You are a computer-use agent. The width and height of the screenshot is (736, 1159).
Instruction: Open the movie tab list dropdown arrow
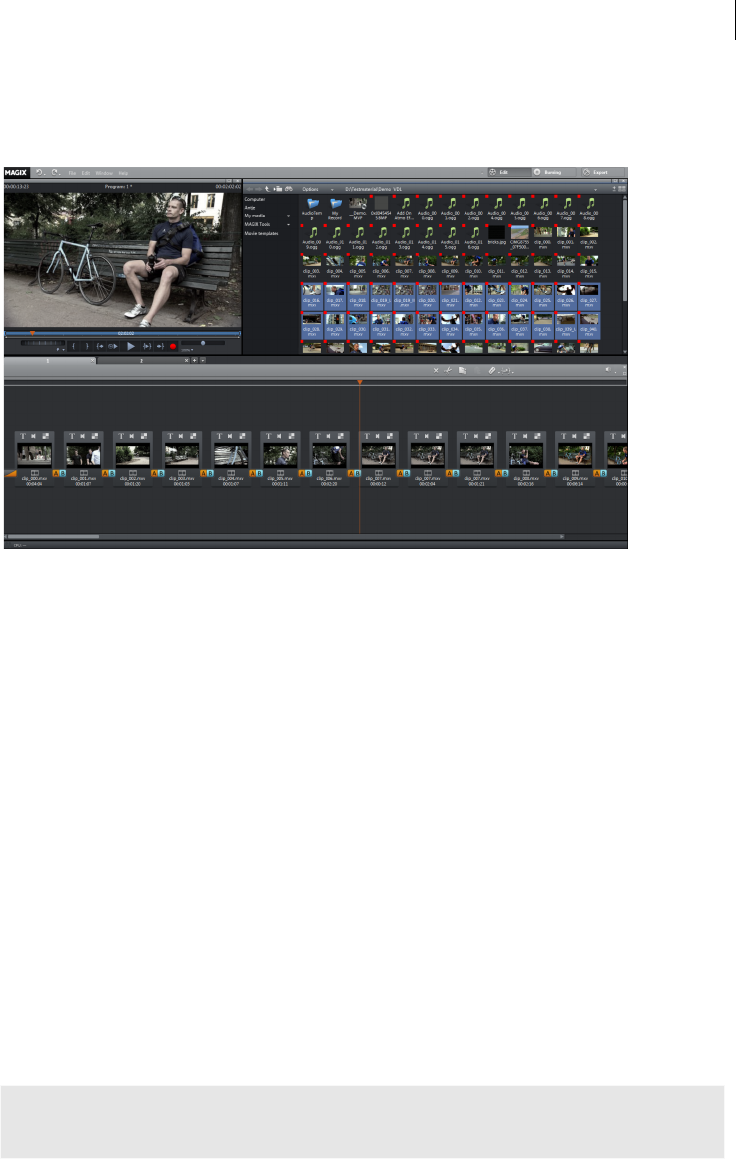tap(203, 361)
